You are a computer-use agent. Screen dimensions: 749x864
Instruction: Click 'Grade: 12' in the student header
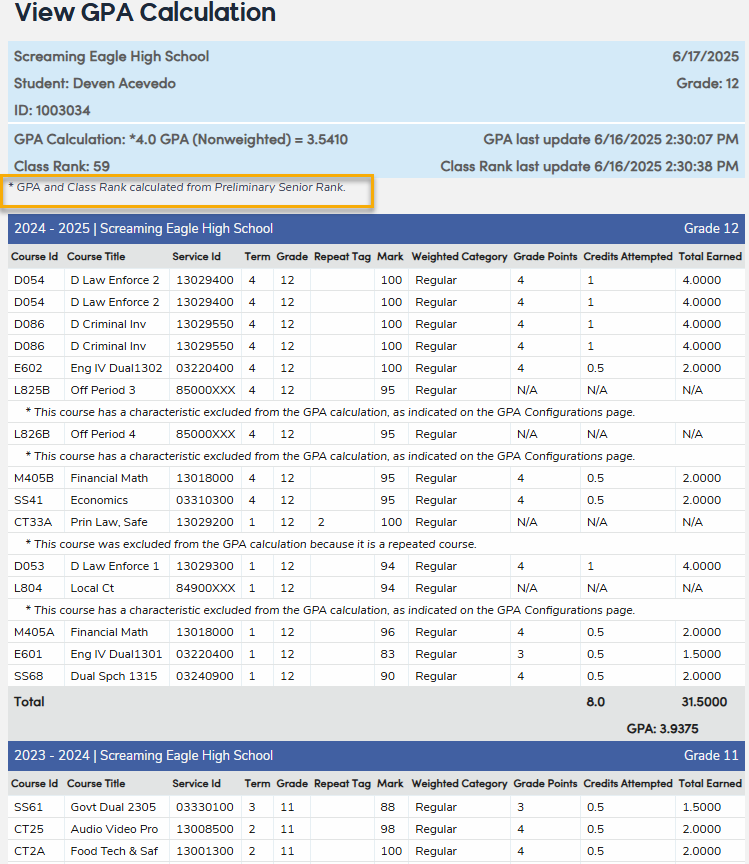point(708,83)
